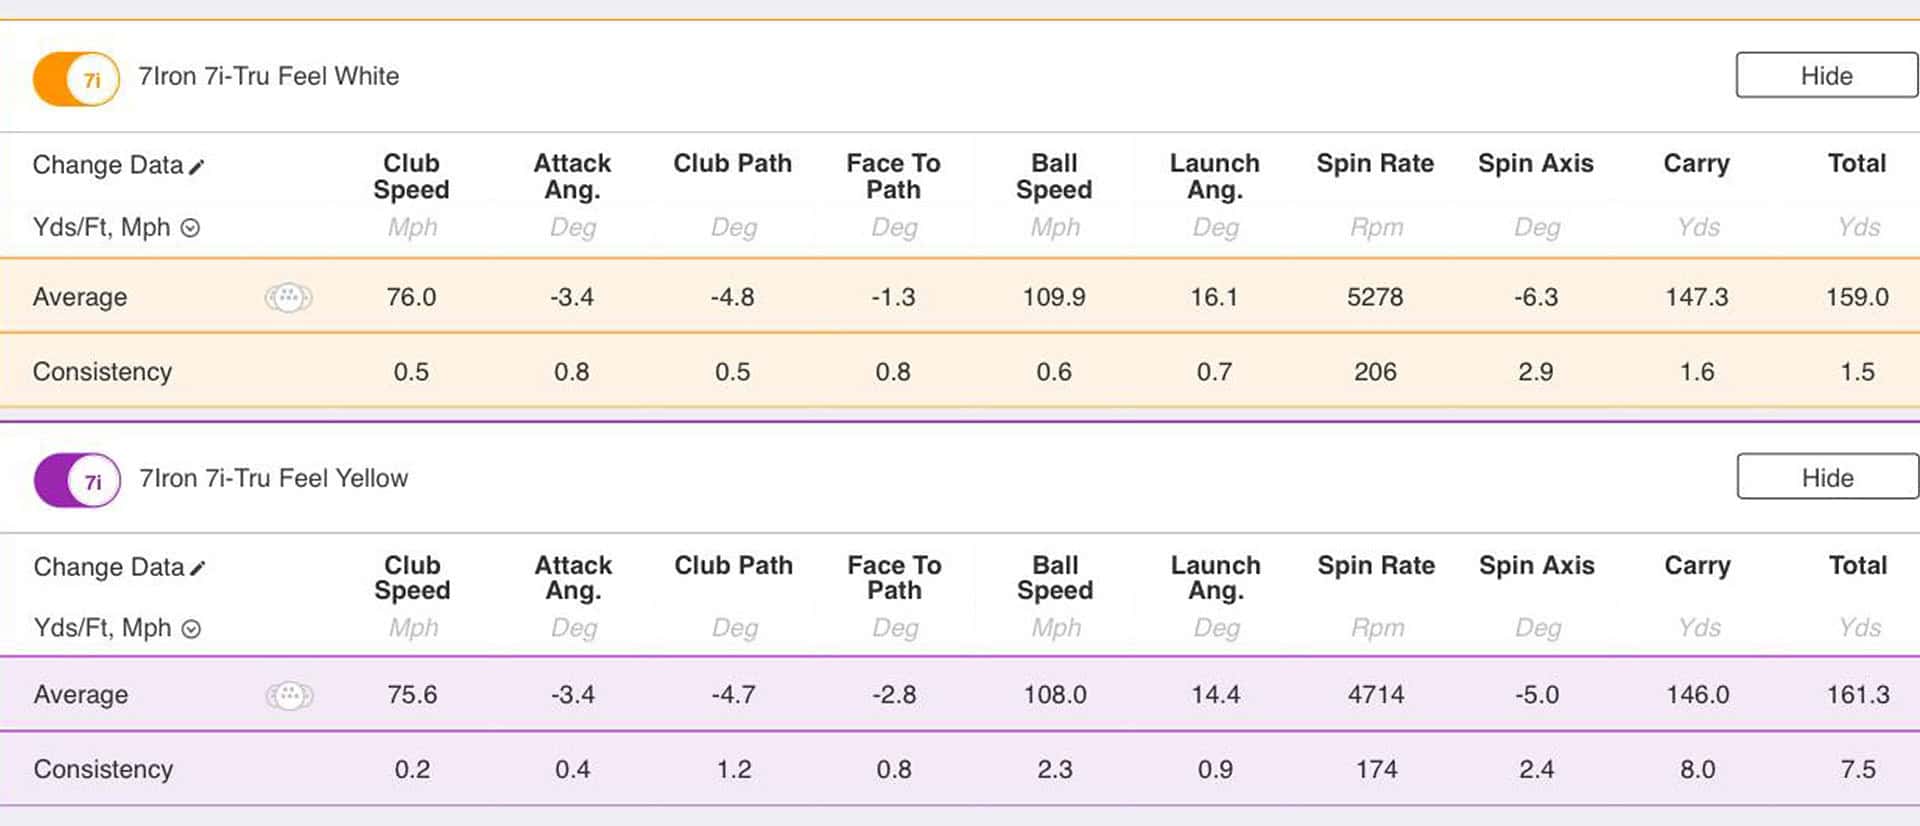Select Spin Rate column header in White table
Image resolution: width=1920 pixels, height=826 pixels.
point(1375,164)
